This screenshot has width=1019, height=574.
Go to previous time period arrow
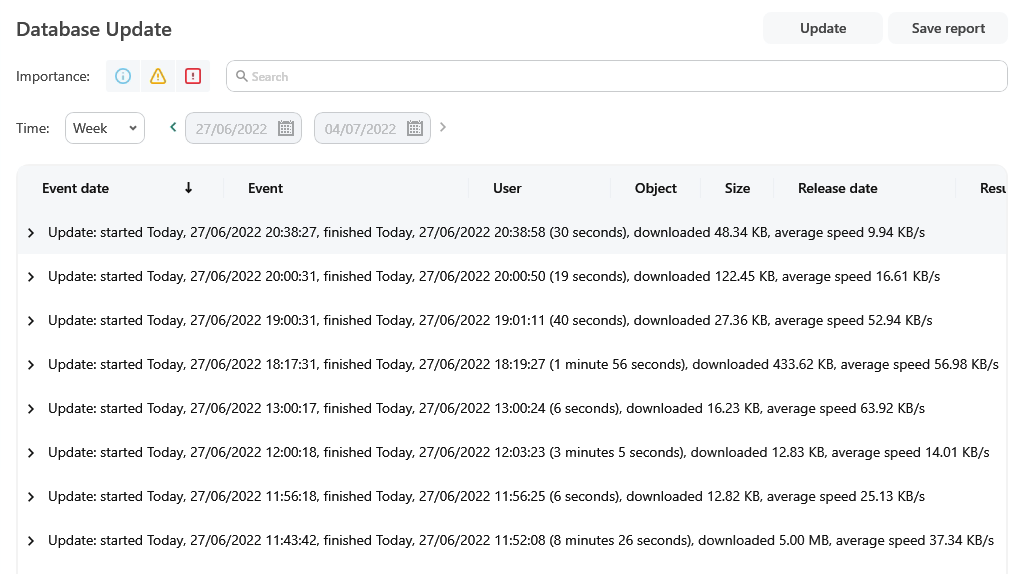[173, 127]
